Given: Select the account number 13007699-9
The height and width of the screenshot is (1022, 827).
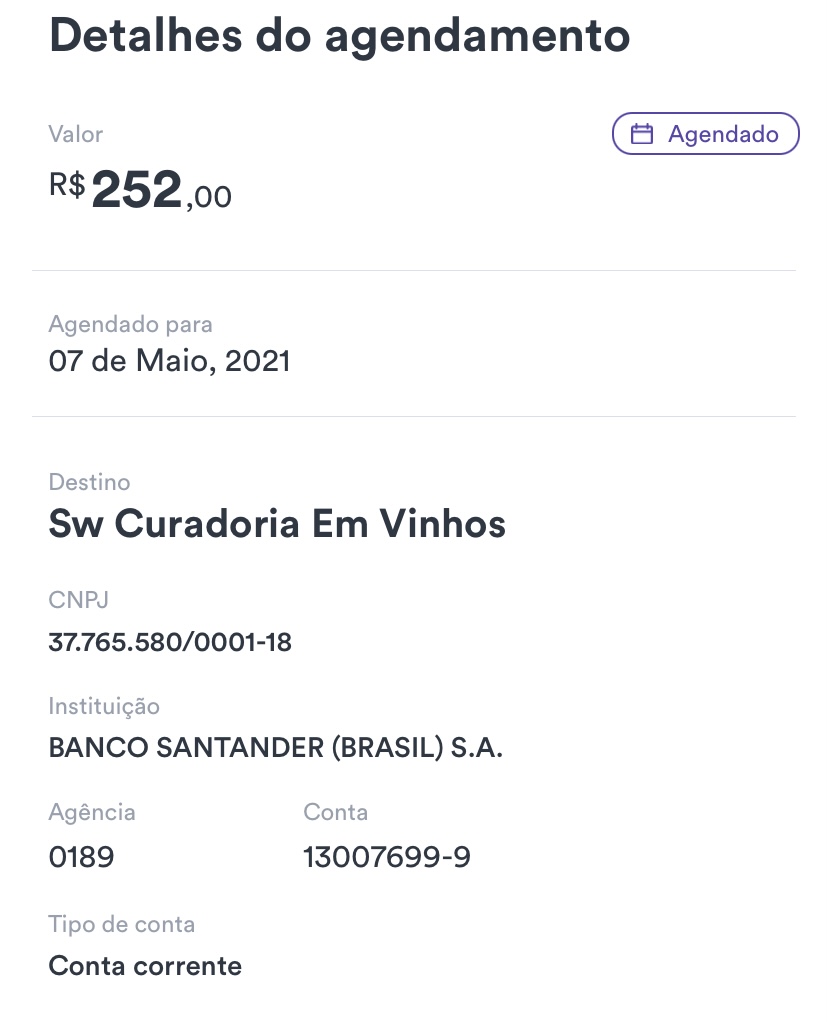Looking at the screenshot, I should [386, 857].
